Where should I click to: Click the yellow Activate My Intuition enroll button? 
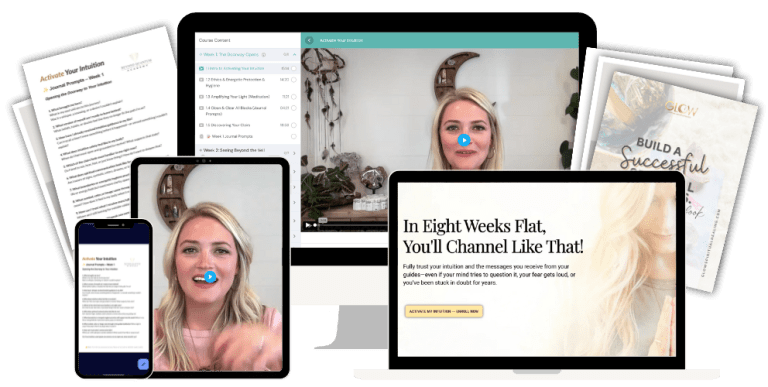444,311
